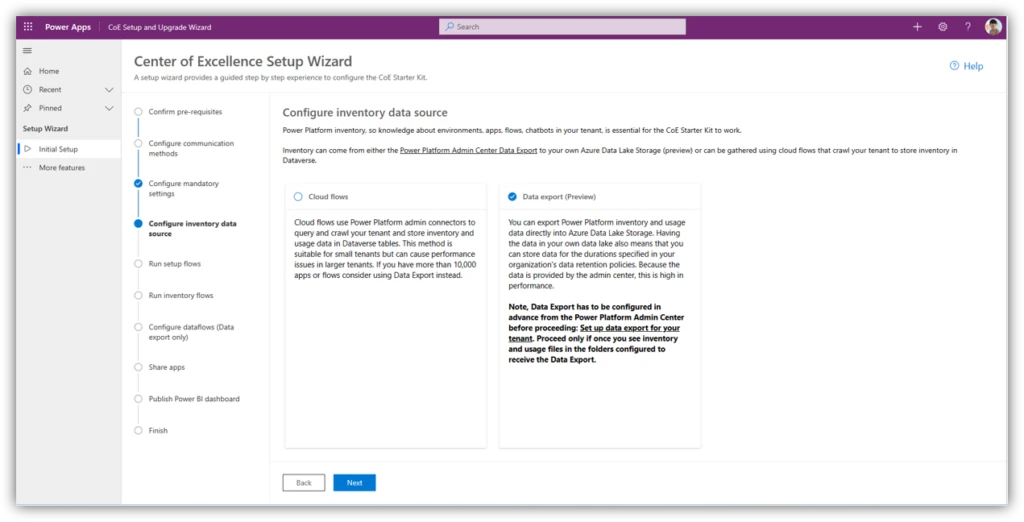This screenshot has height=522, width=1024.
Task: Go to Share apps step
Action: tap(167, 367)
